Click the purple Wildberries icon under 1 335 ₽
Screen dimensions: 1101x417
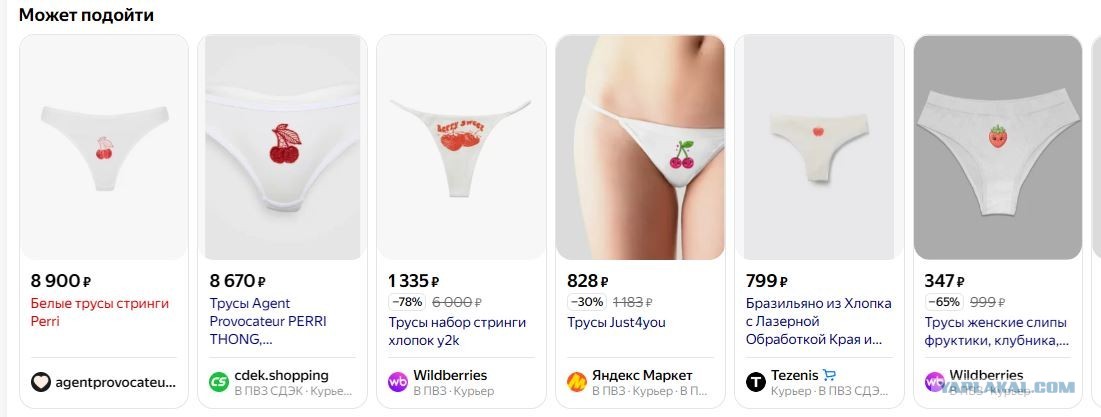(398, 382)
